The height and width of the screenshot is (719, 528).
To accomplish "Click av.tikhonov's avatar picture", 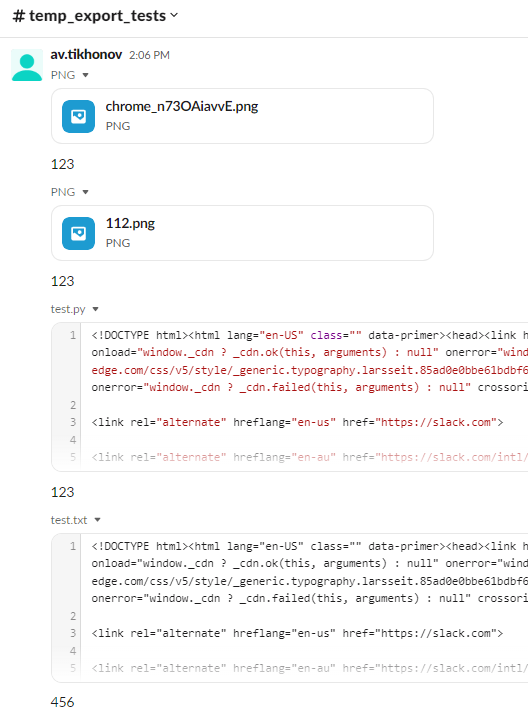I will click(x=27, y=65).
